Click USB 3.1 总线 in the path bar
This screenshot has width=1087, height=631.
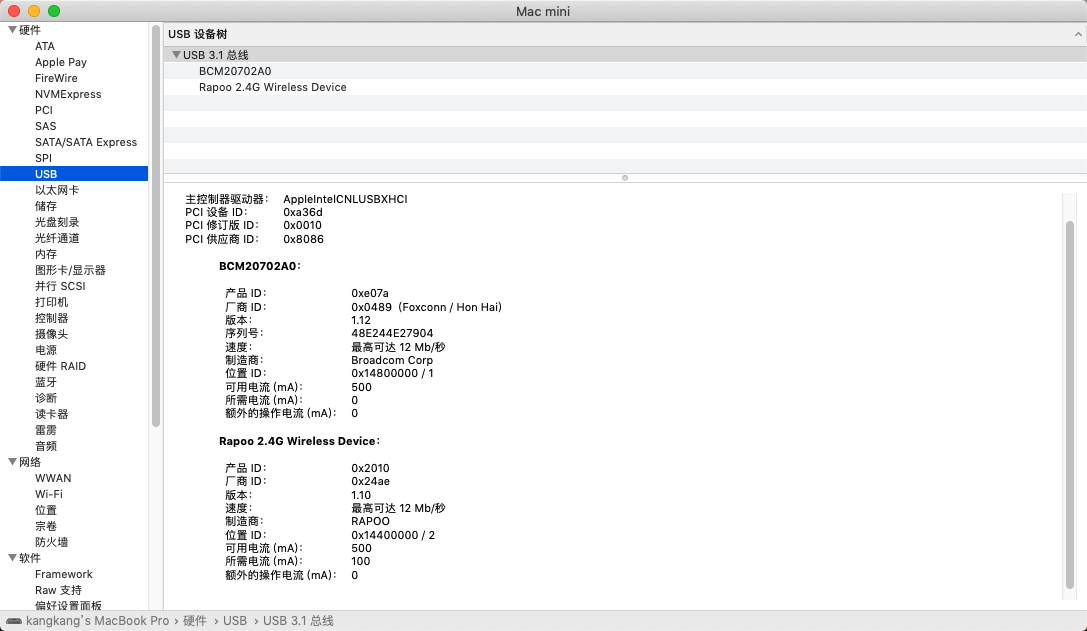click(298, 621)
